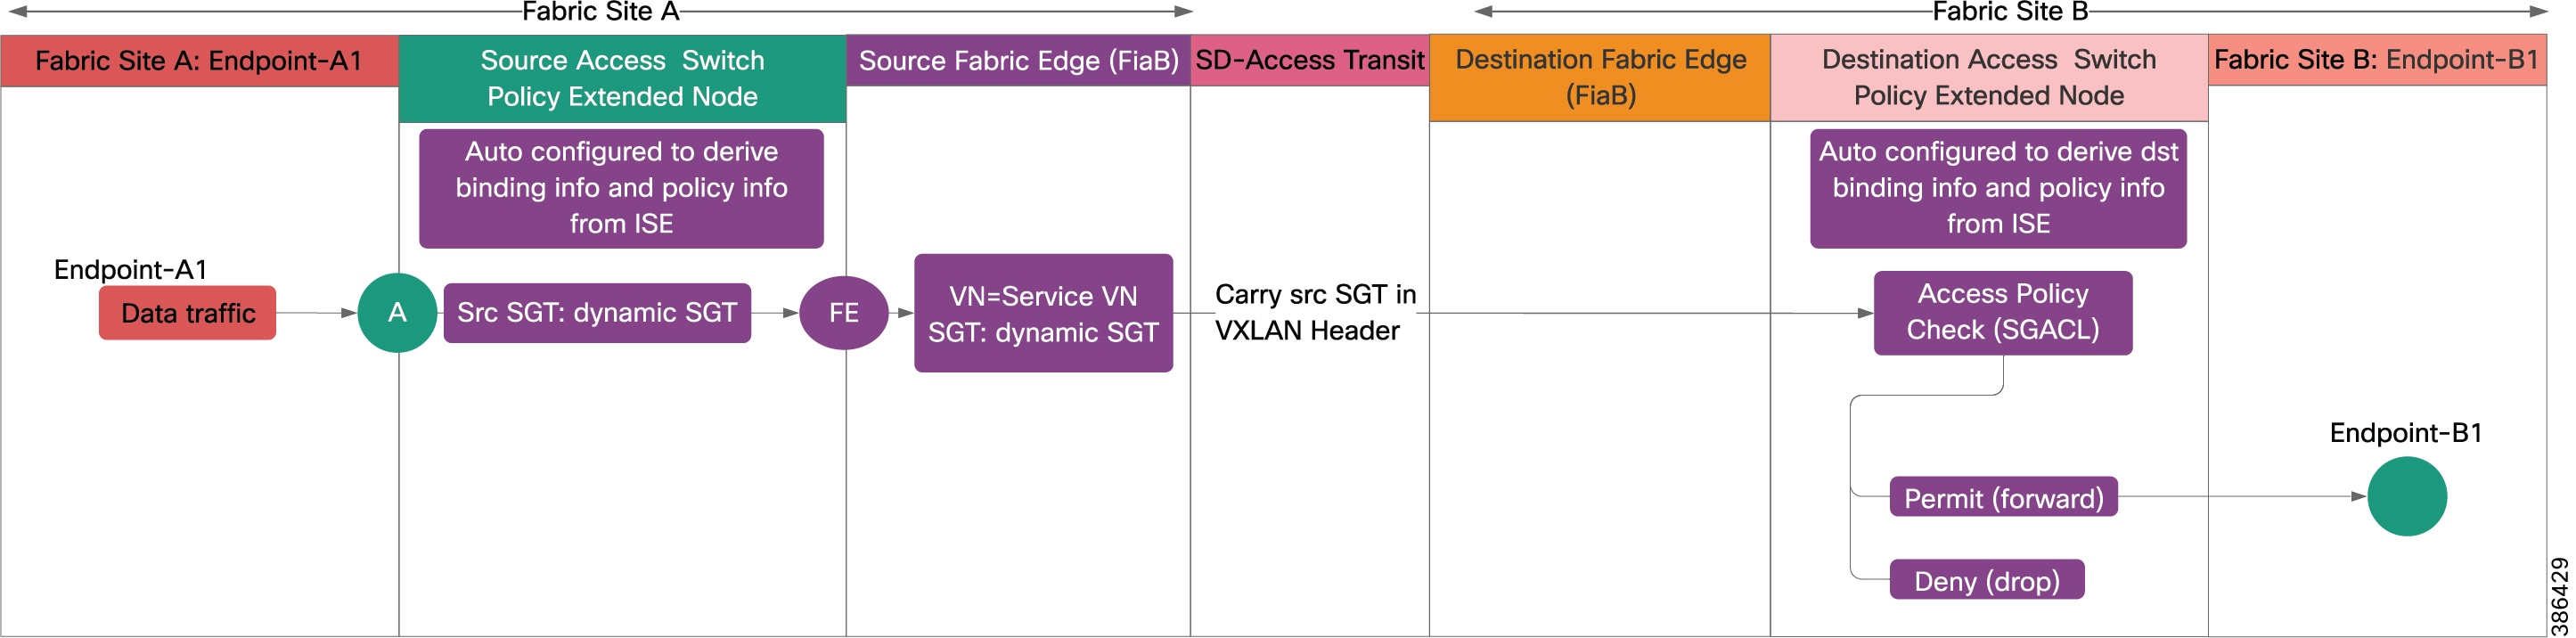Click the red Data traffic box
This screenshot has width=2576, height=638.
(188, 313)
